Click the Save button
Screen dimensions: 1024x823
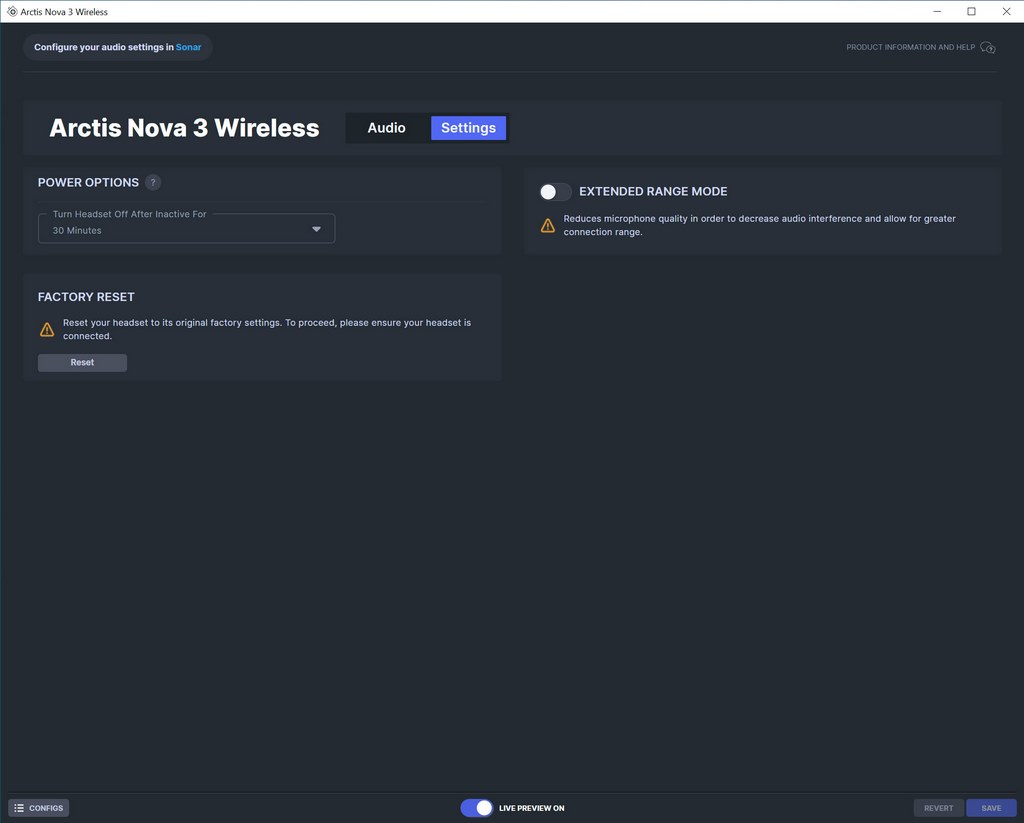point(991,808)
